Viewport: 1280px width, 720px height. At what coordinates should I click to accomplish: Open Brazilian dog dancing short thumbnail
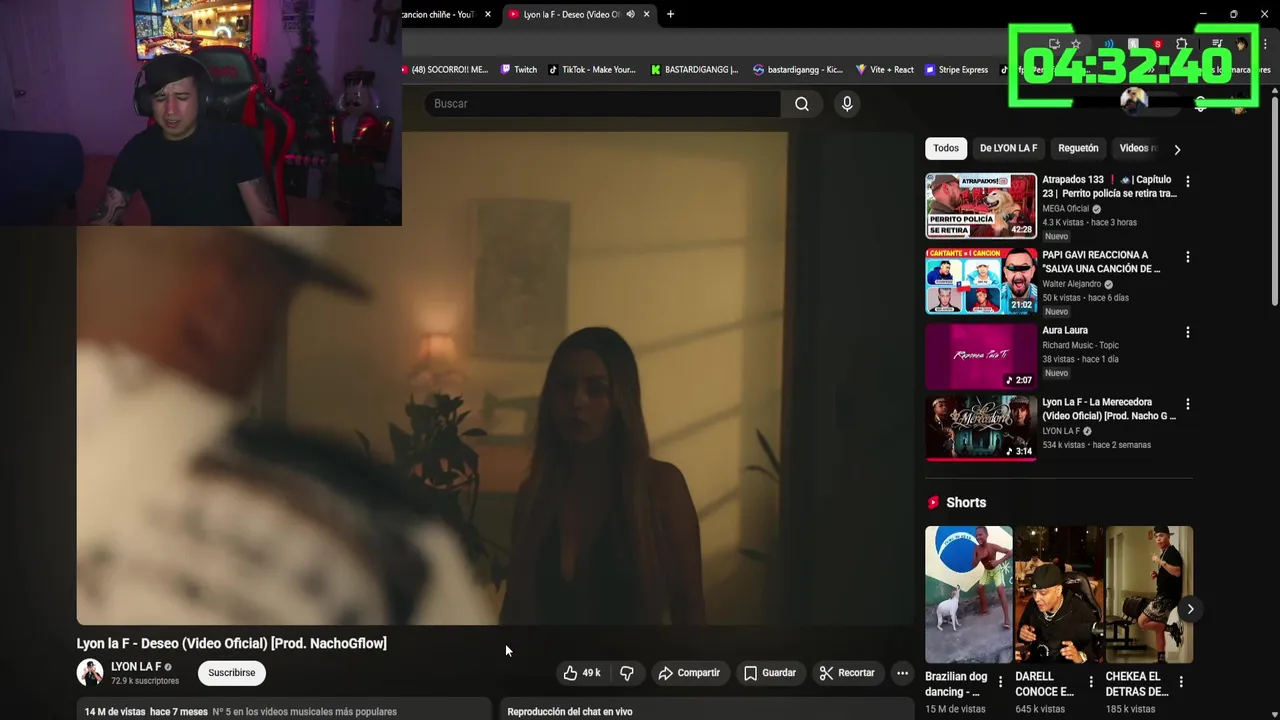tap(968, 594)
